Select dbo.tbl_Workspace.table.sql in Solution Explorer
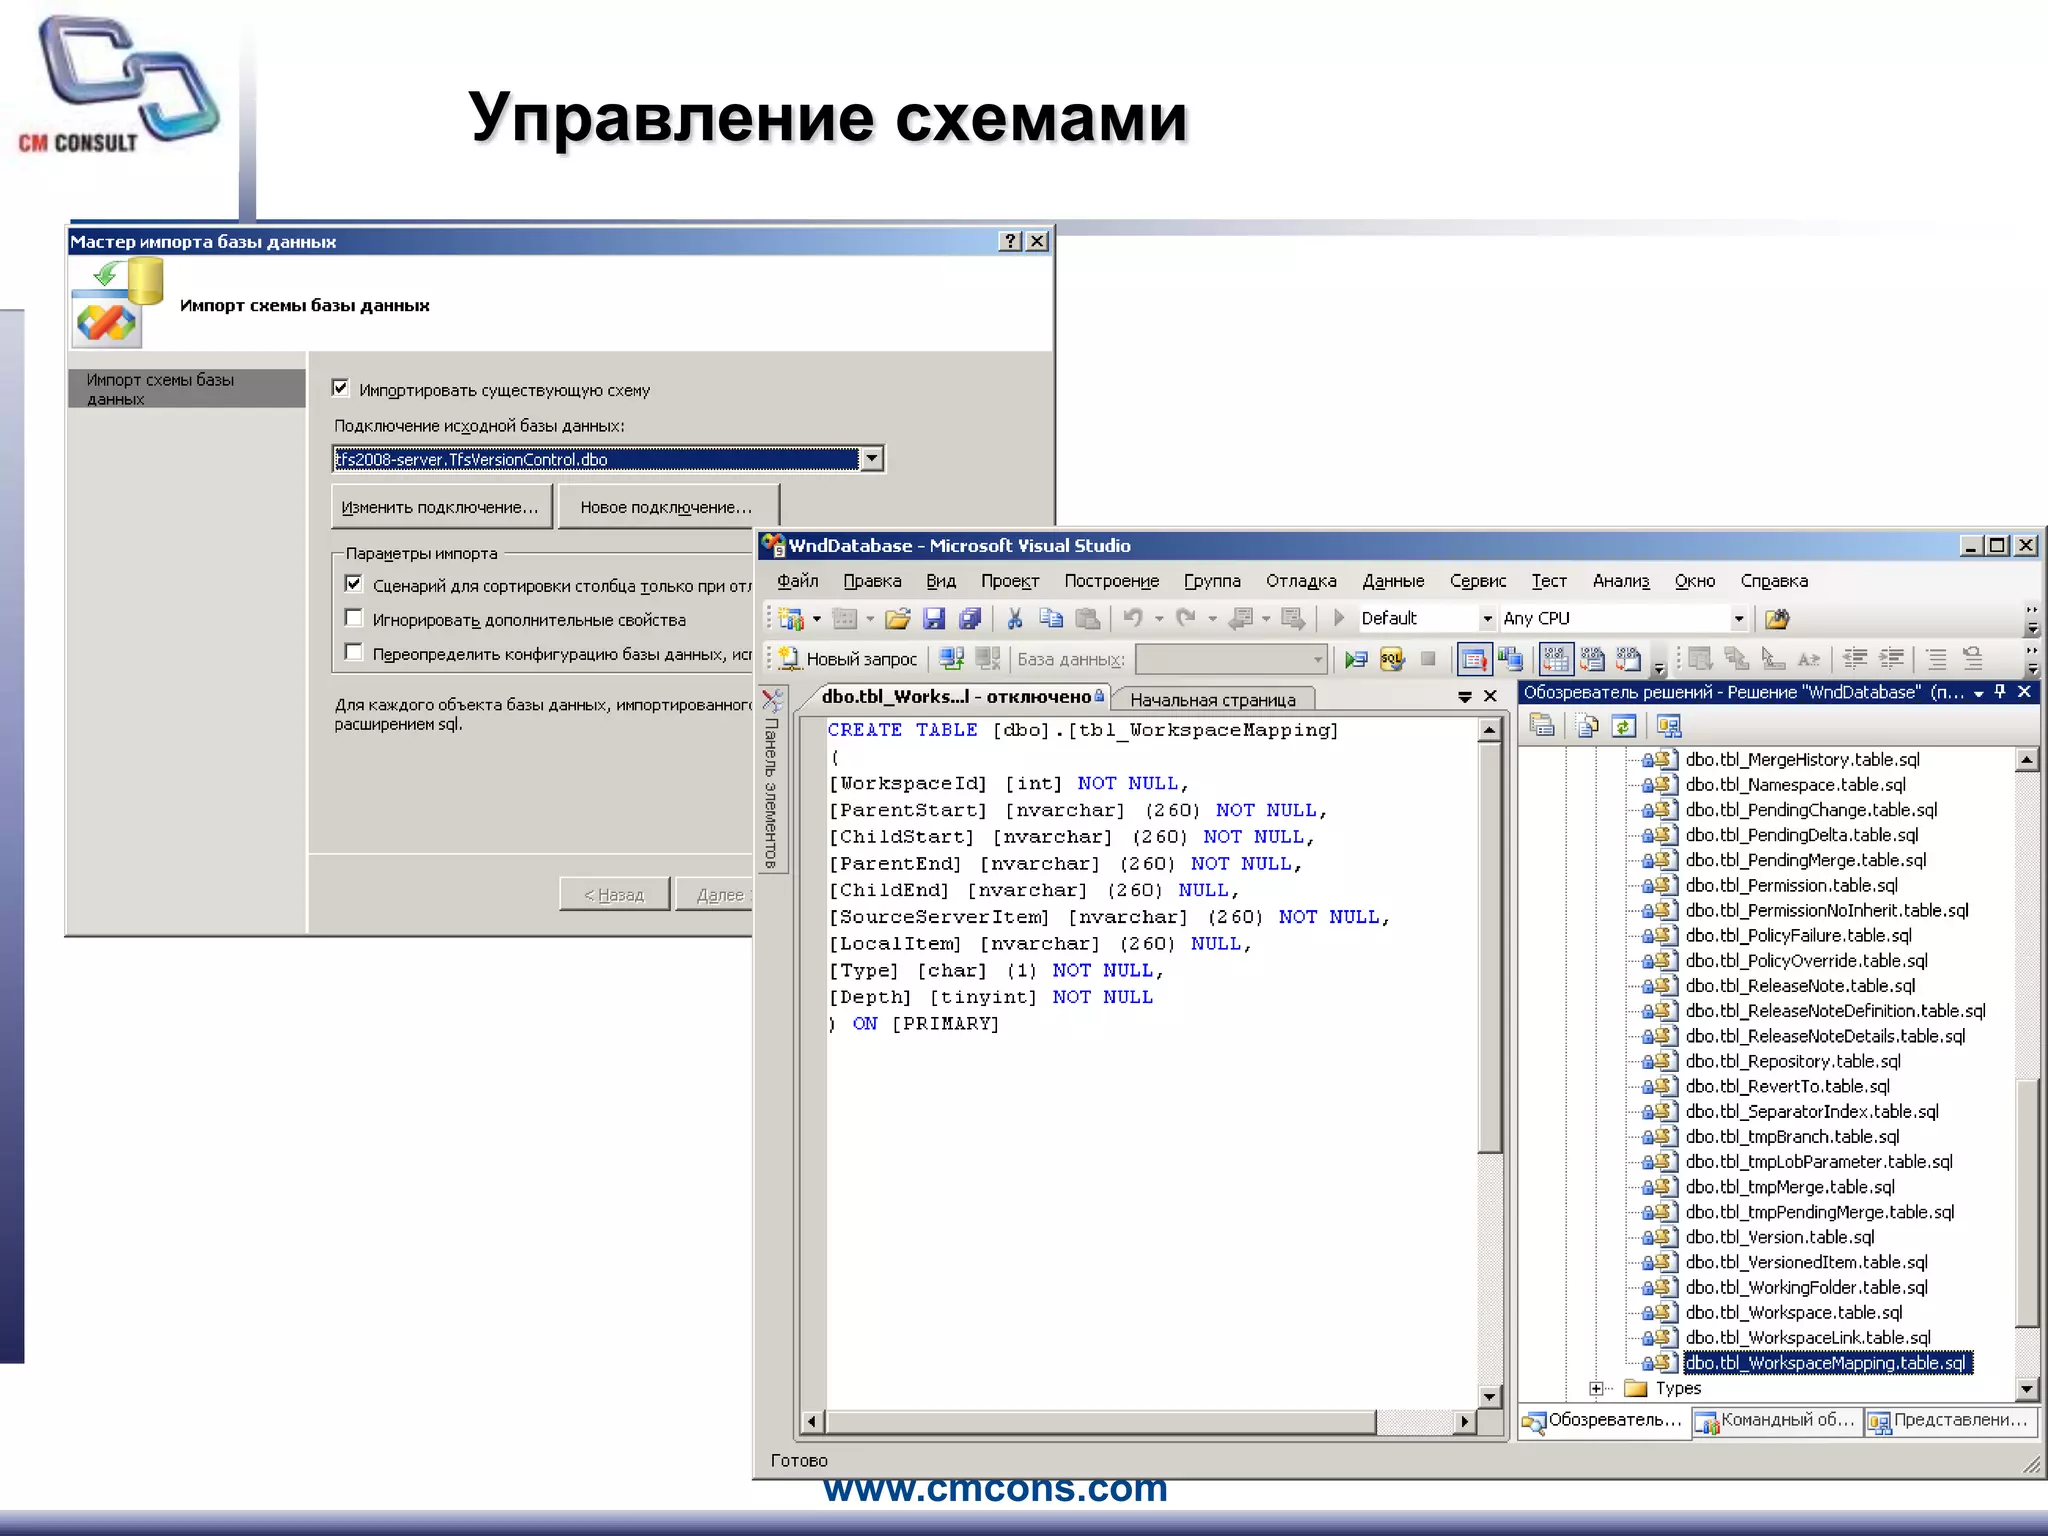2048x1536 pixels. (x=1793, y=1312)
